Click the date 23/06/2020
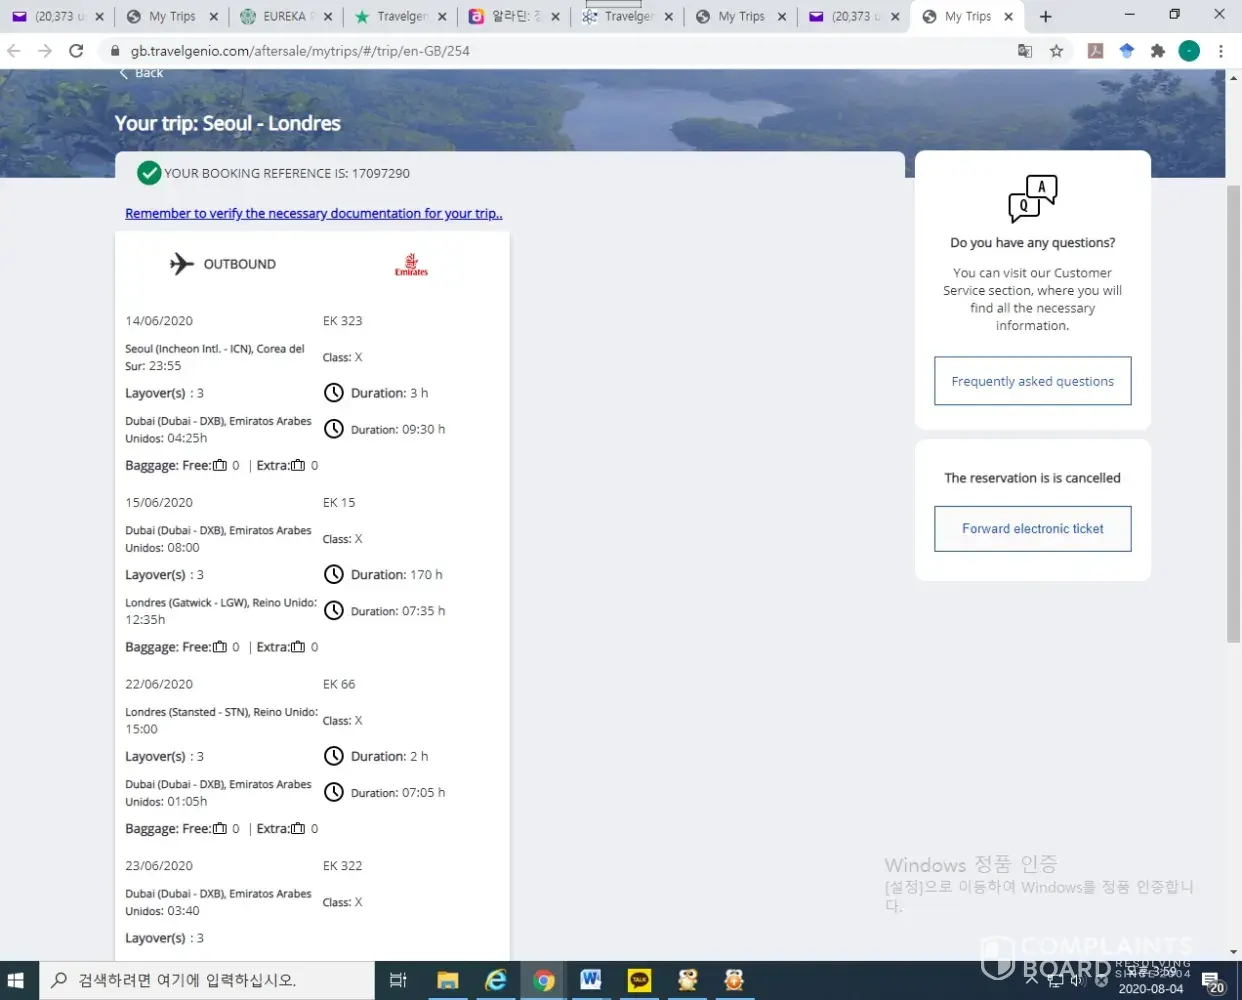This screenshot has height=1000, width=1242. tap(159, 866)
